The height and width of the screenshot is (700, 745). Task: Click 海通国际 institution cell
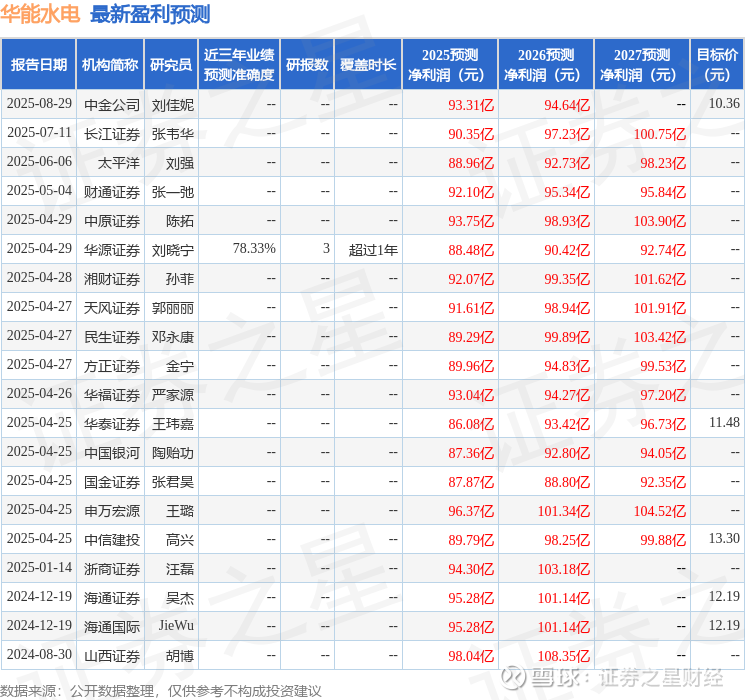tap(112, 627)
